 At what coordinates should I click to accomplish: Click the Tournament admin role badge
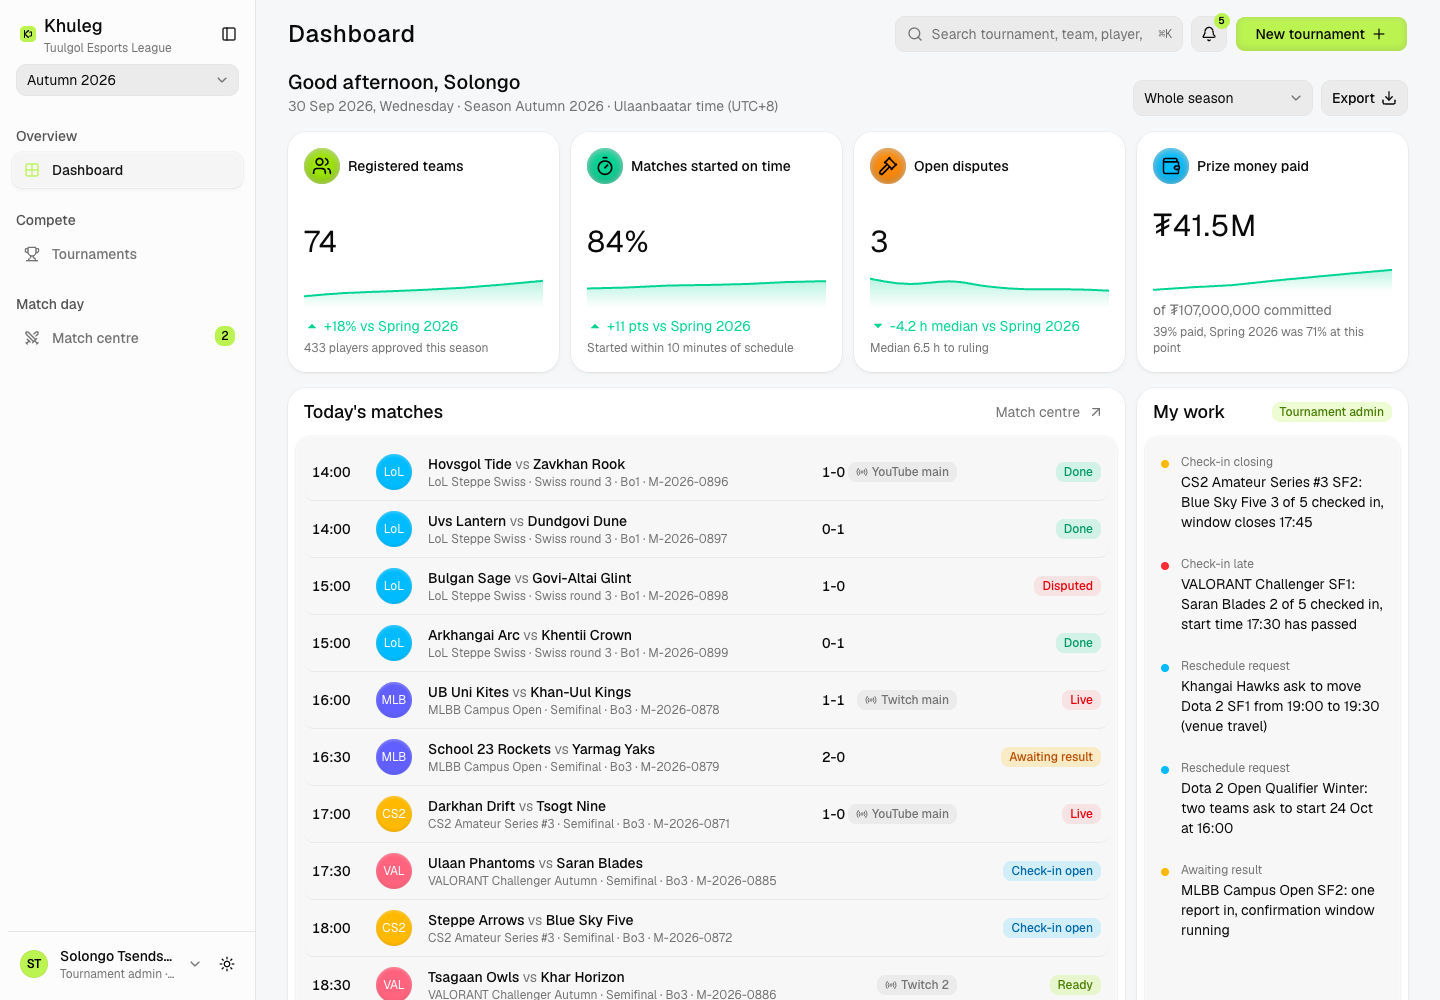[x=1331, y=412]
